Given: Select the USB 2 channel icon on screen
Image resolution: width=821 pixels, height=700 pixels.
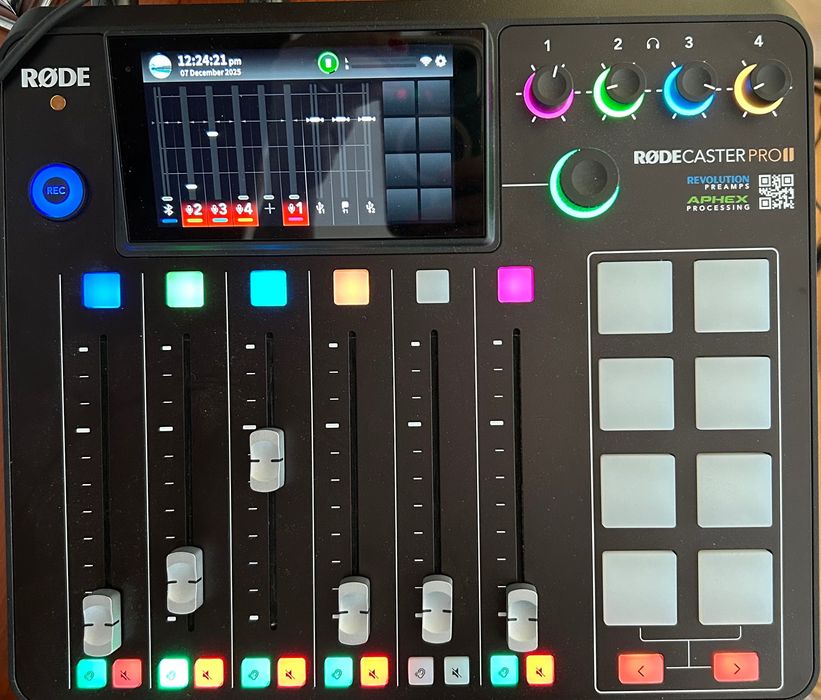Looking at the screenshot, I should click(370, 207).
